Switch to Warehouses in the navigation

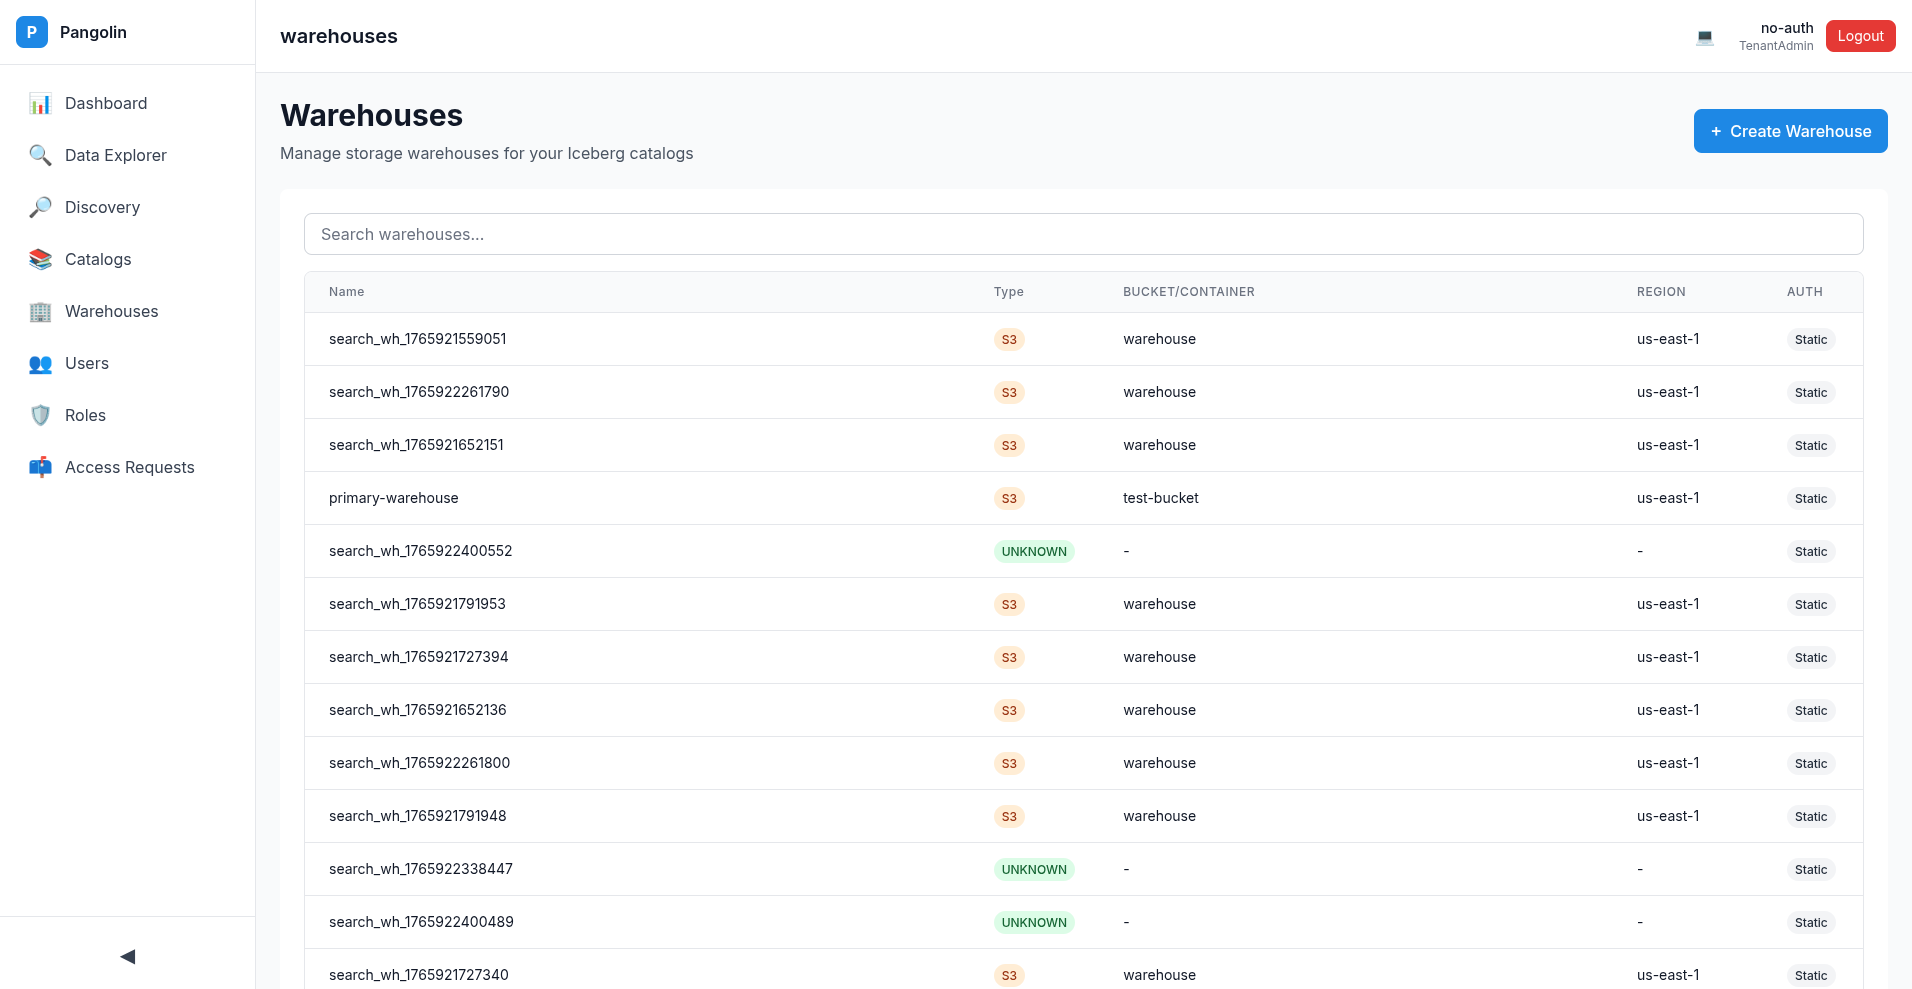(111, 311)
